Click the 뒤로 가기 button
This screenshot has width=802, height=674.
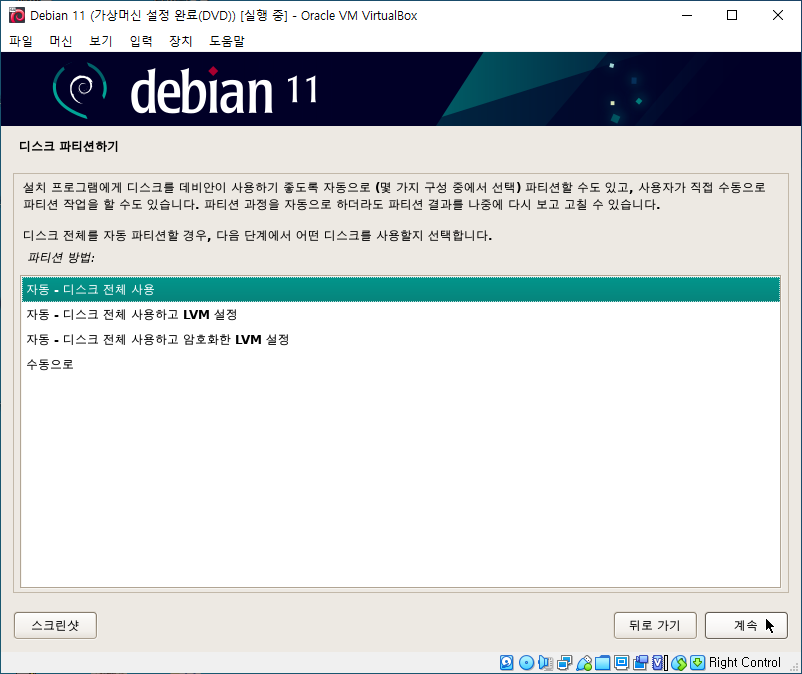pos(655,625)
